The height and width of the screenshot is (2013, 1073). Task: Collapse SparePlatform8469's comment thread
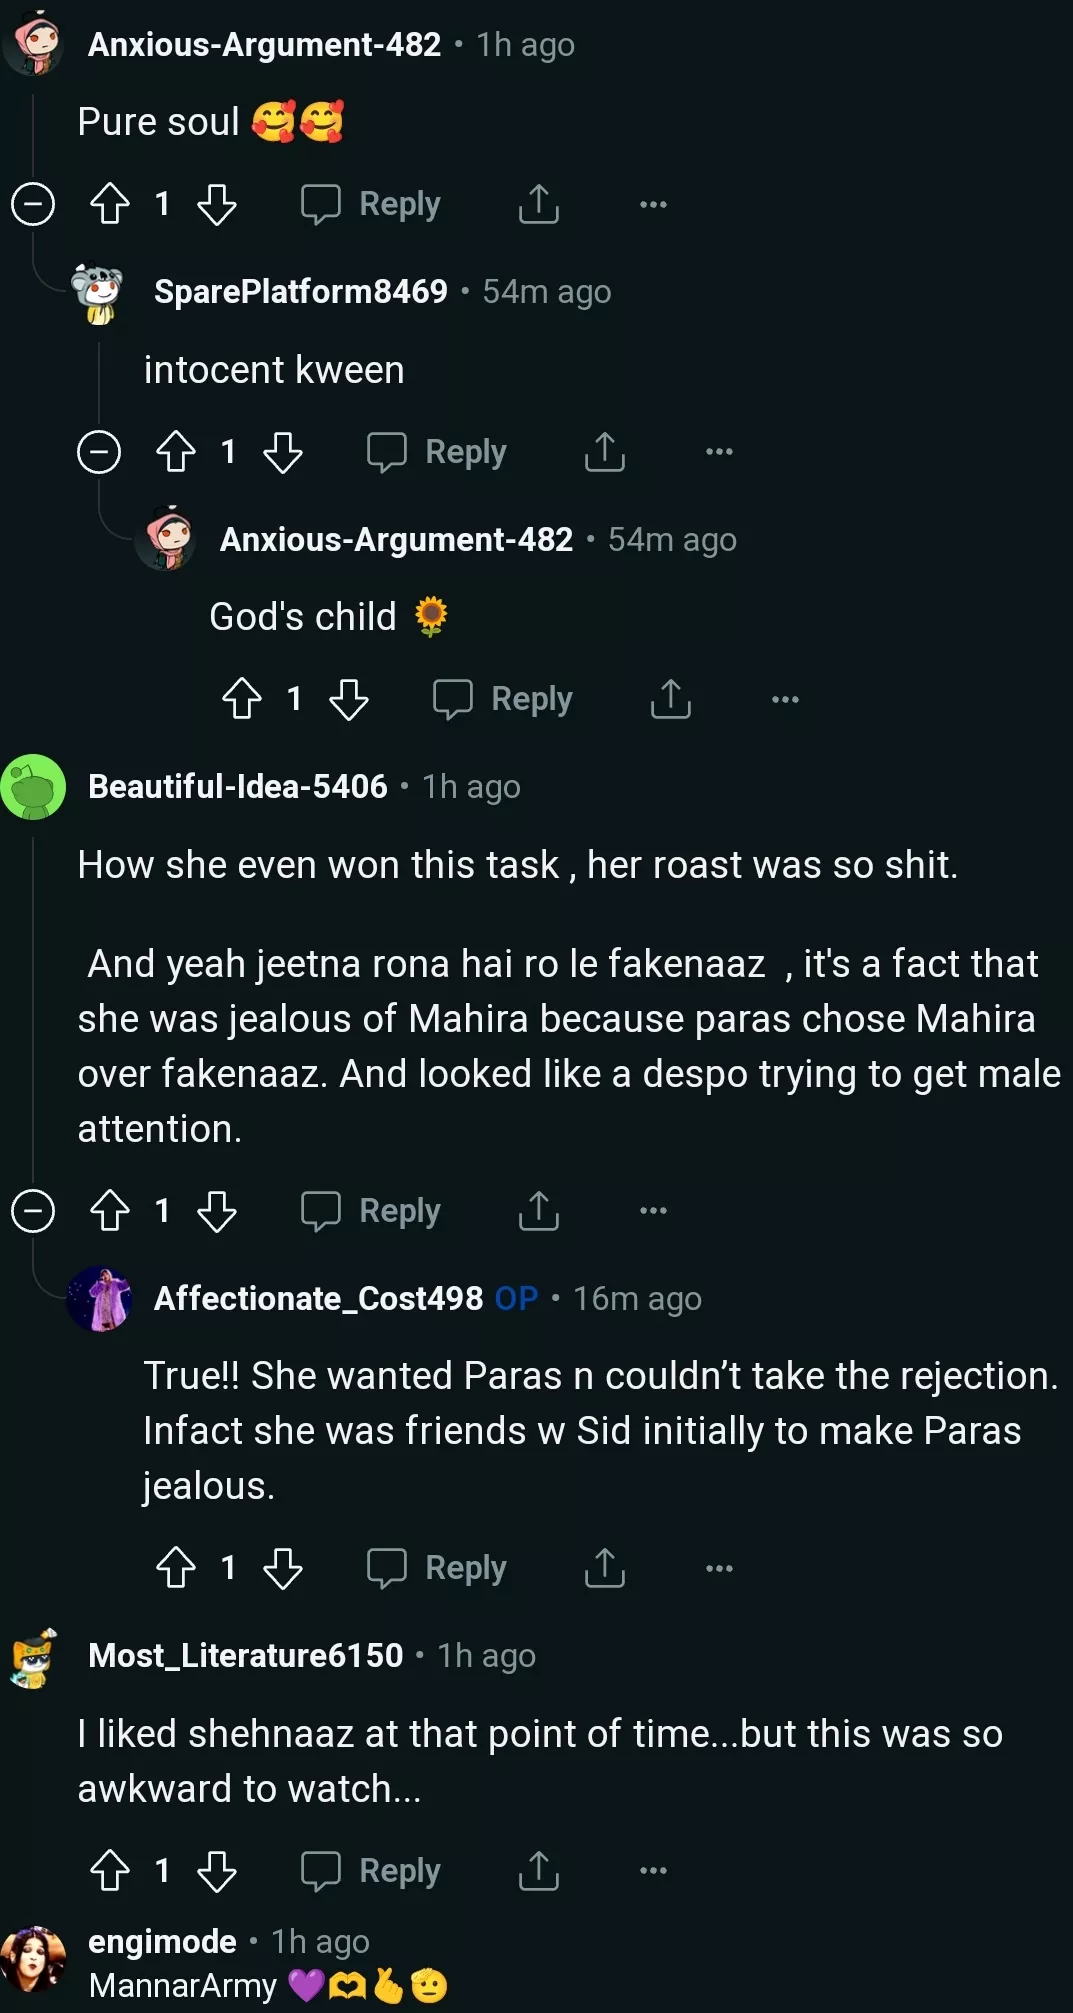coord(97,452)
